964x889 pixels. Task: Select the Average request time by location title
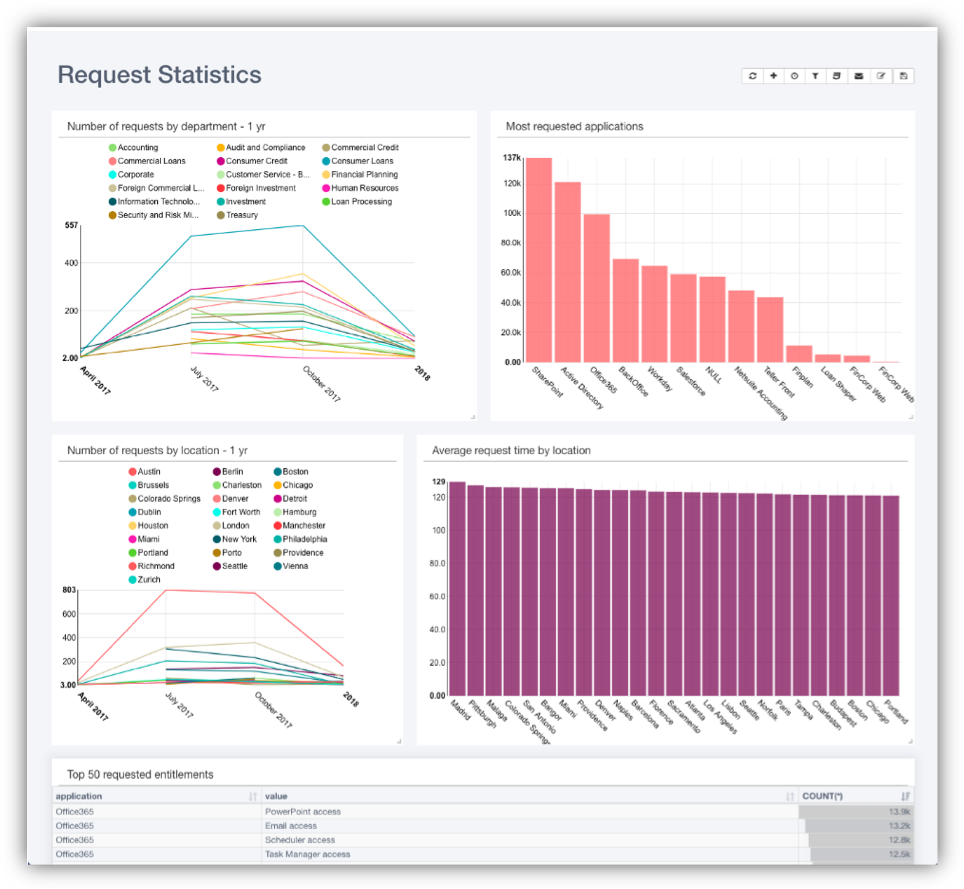click(x=511, y=451)
